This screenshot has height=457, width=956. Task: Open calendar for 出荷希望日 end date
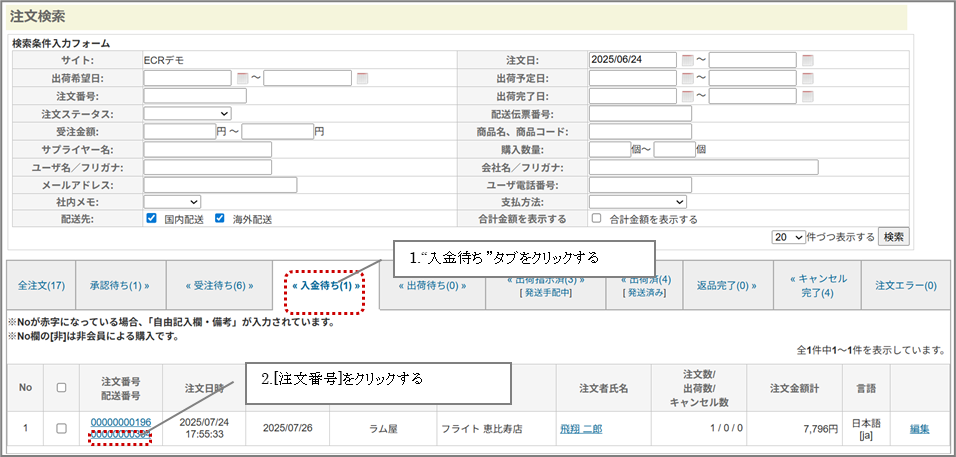(x=362, y=78)
